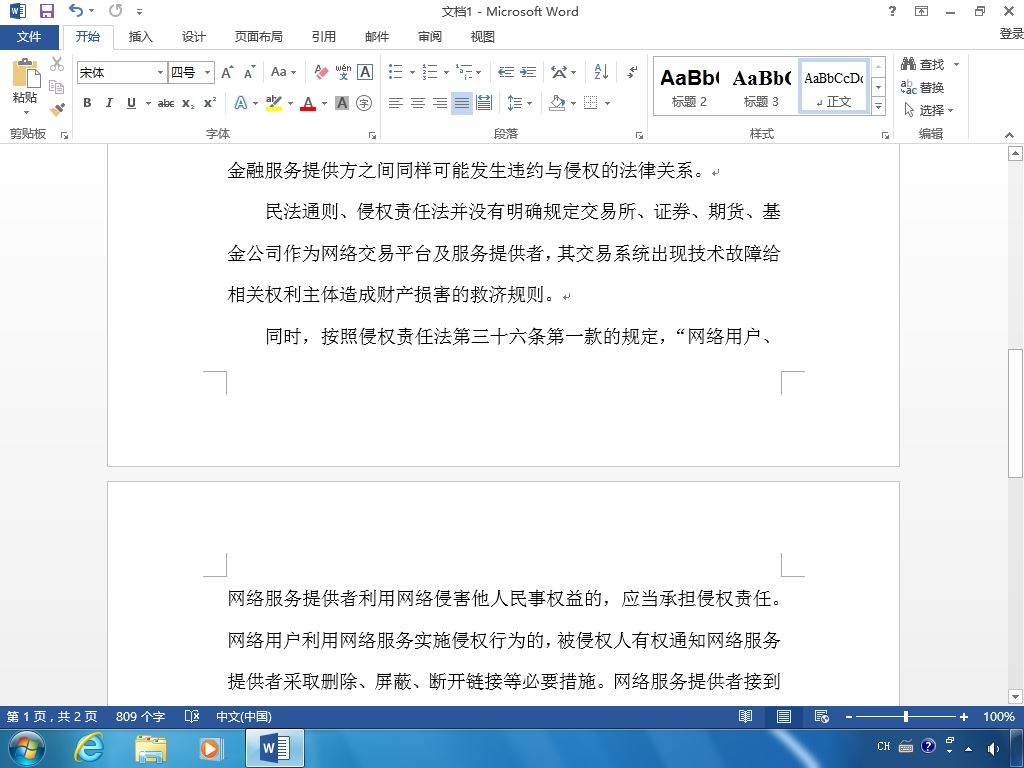Click the Redo/Repeat icon

tap(116, 10)
